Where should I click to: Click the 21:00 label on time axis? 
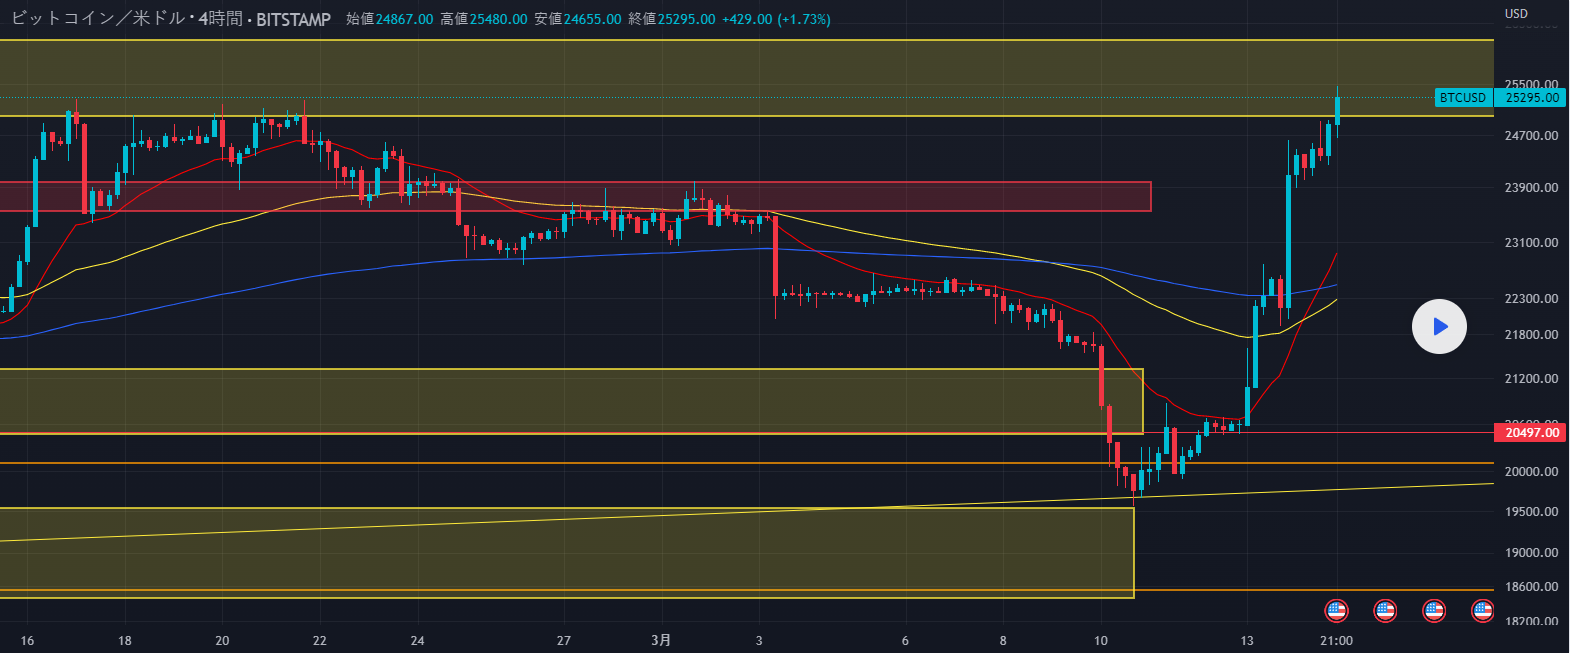pos(1336,640)
